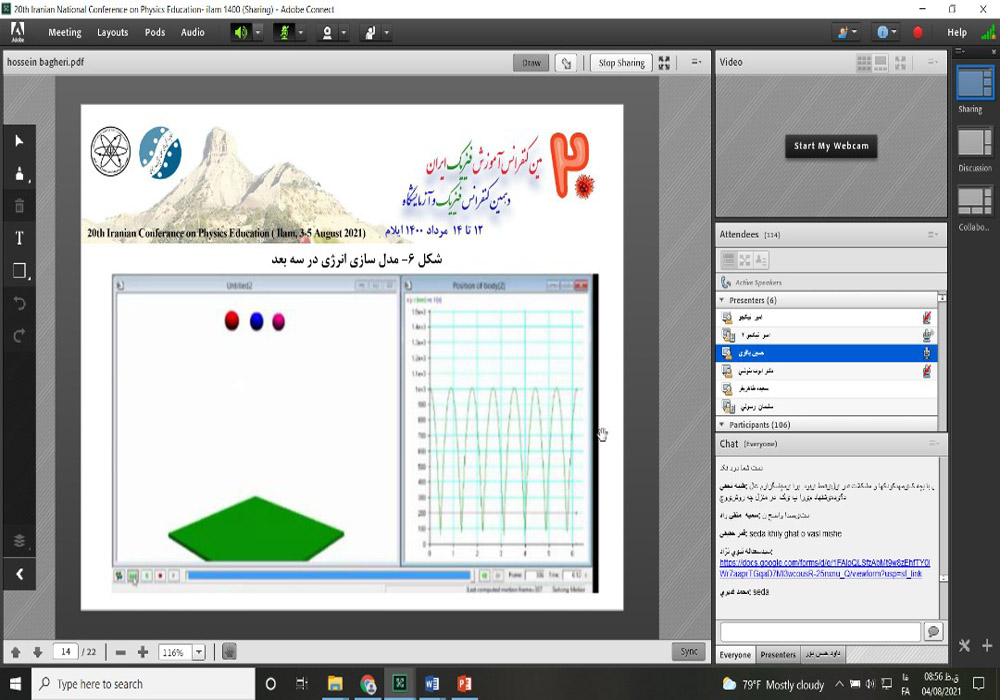Send the chat message with the speech bubble icon
Screen dimensions: 1000x700
tap(933, 632)
